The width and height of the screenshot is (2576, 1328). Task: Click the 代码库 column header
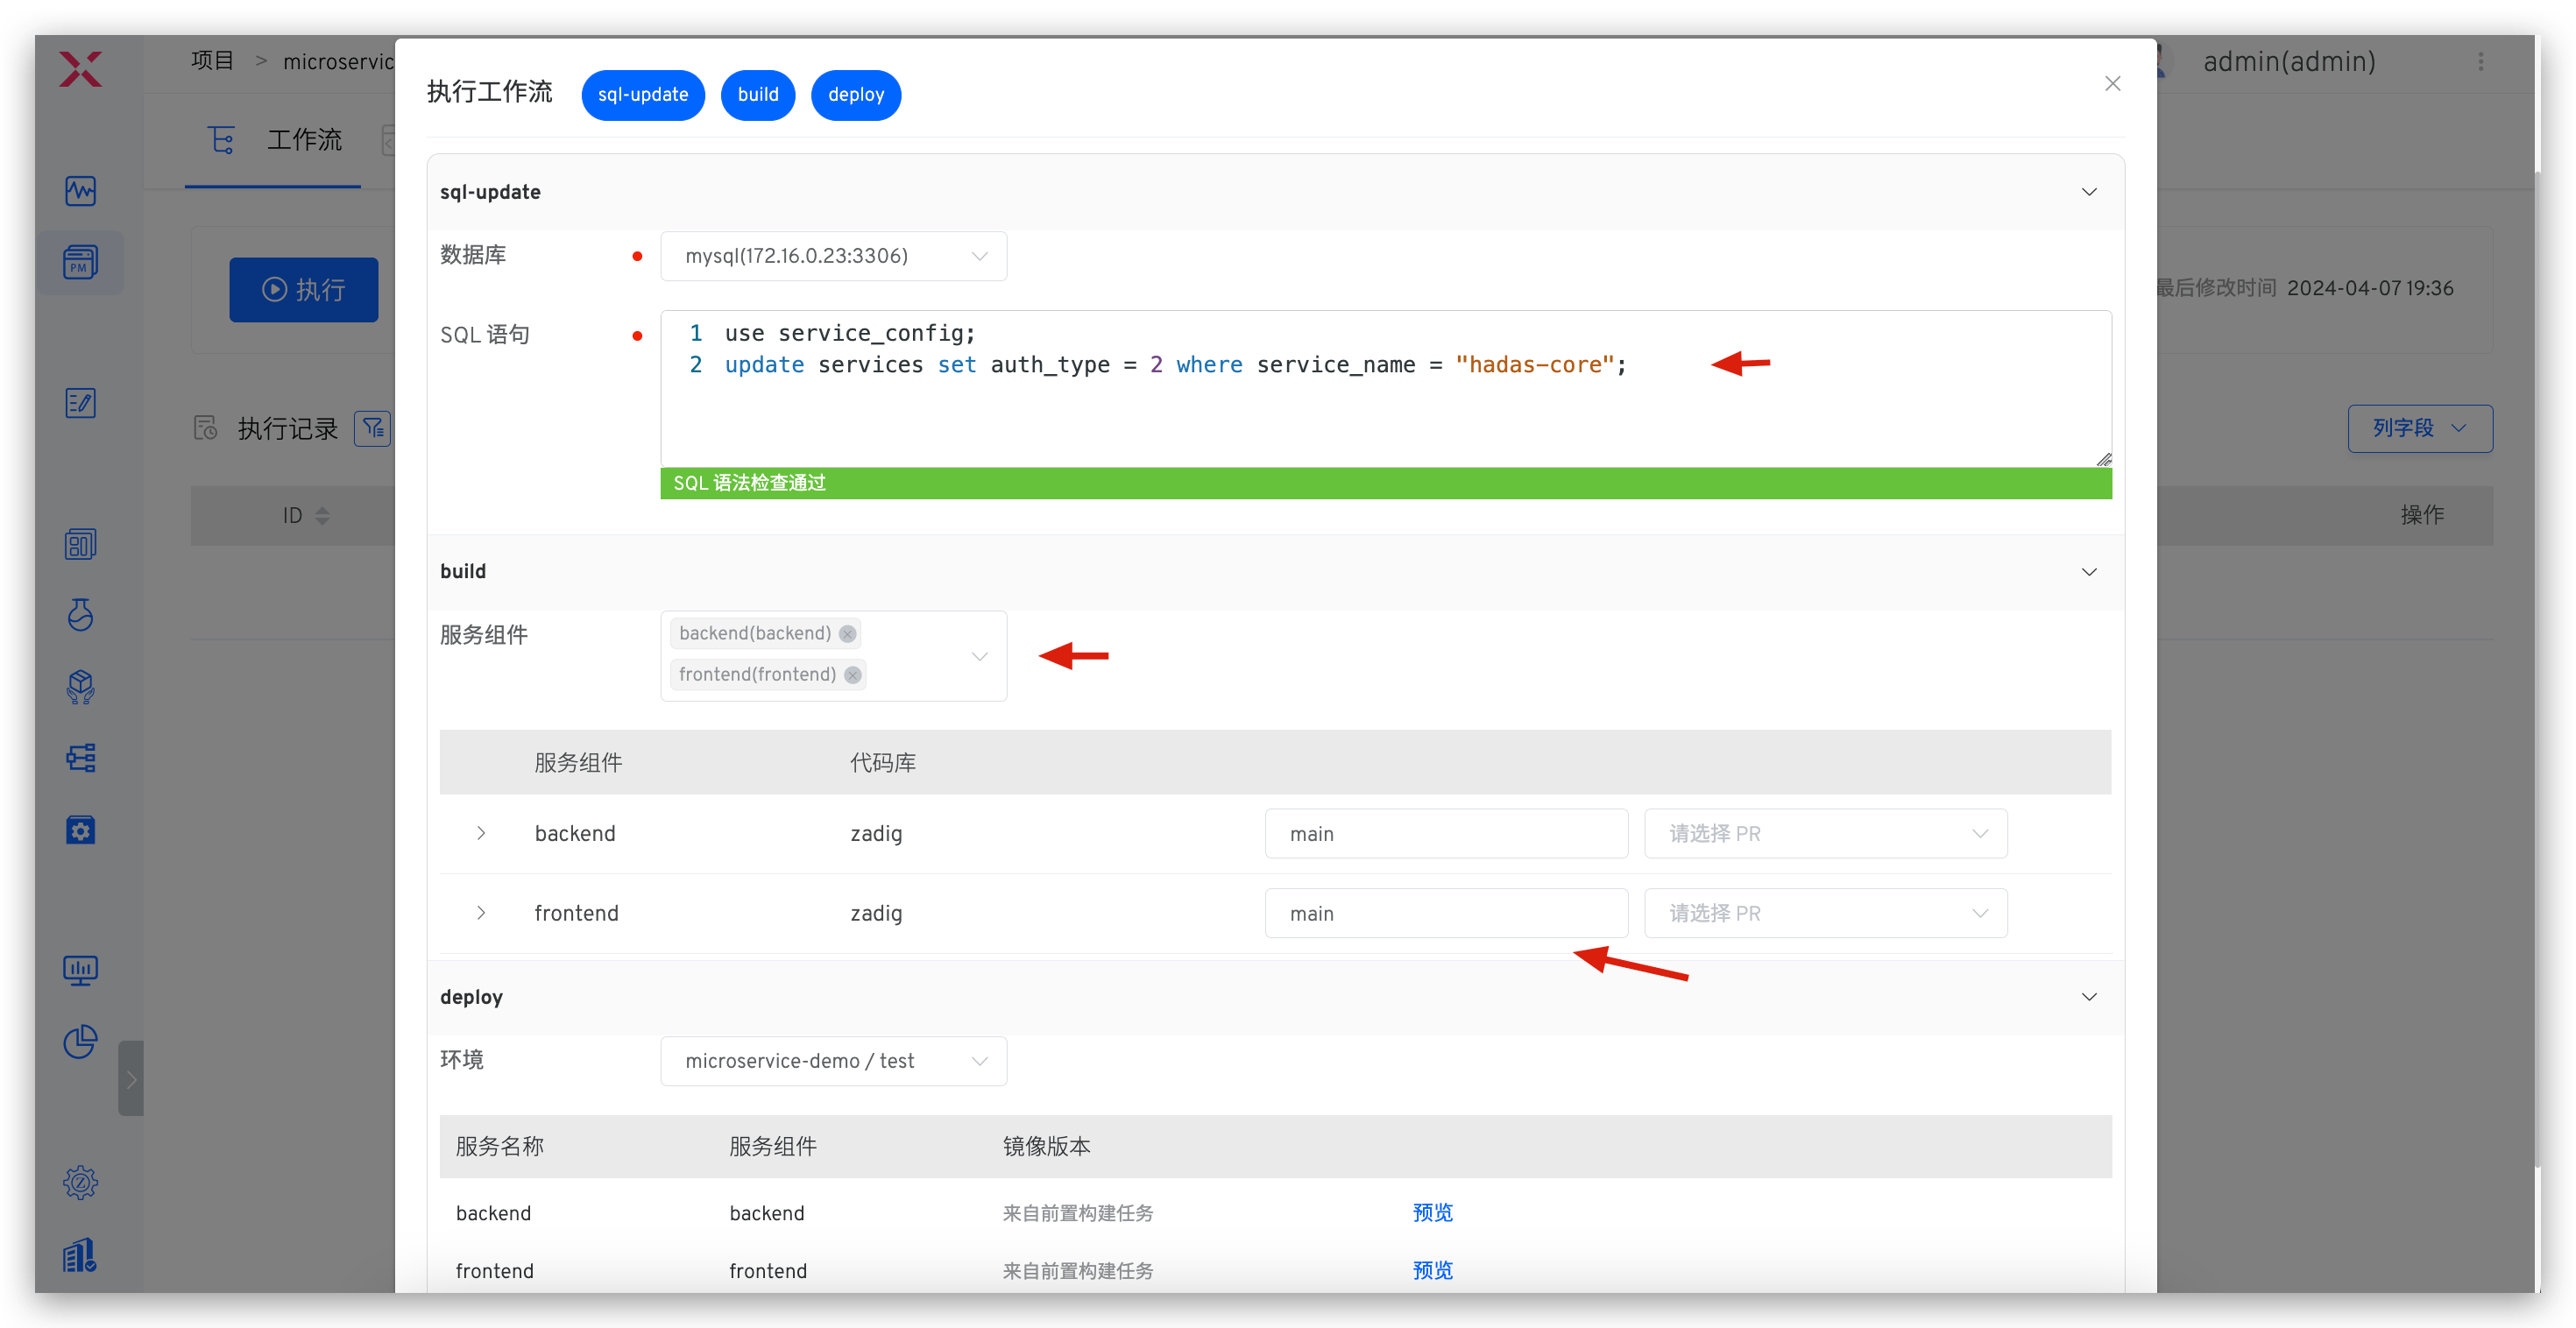point(882,762)
